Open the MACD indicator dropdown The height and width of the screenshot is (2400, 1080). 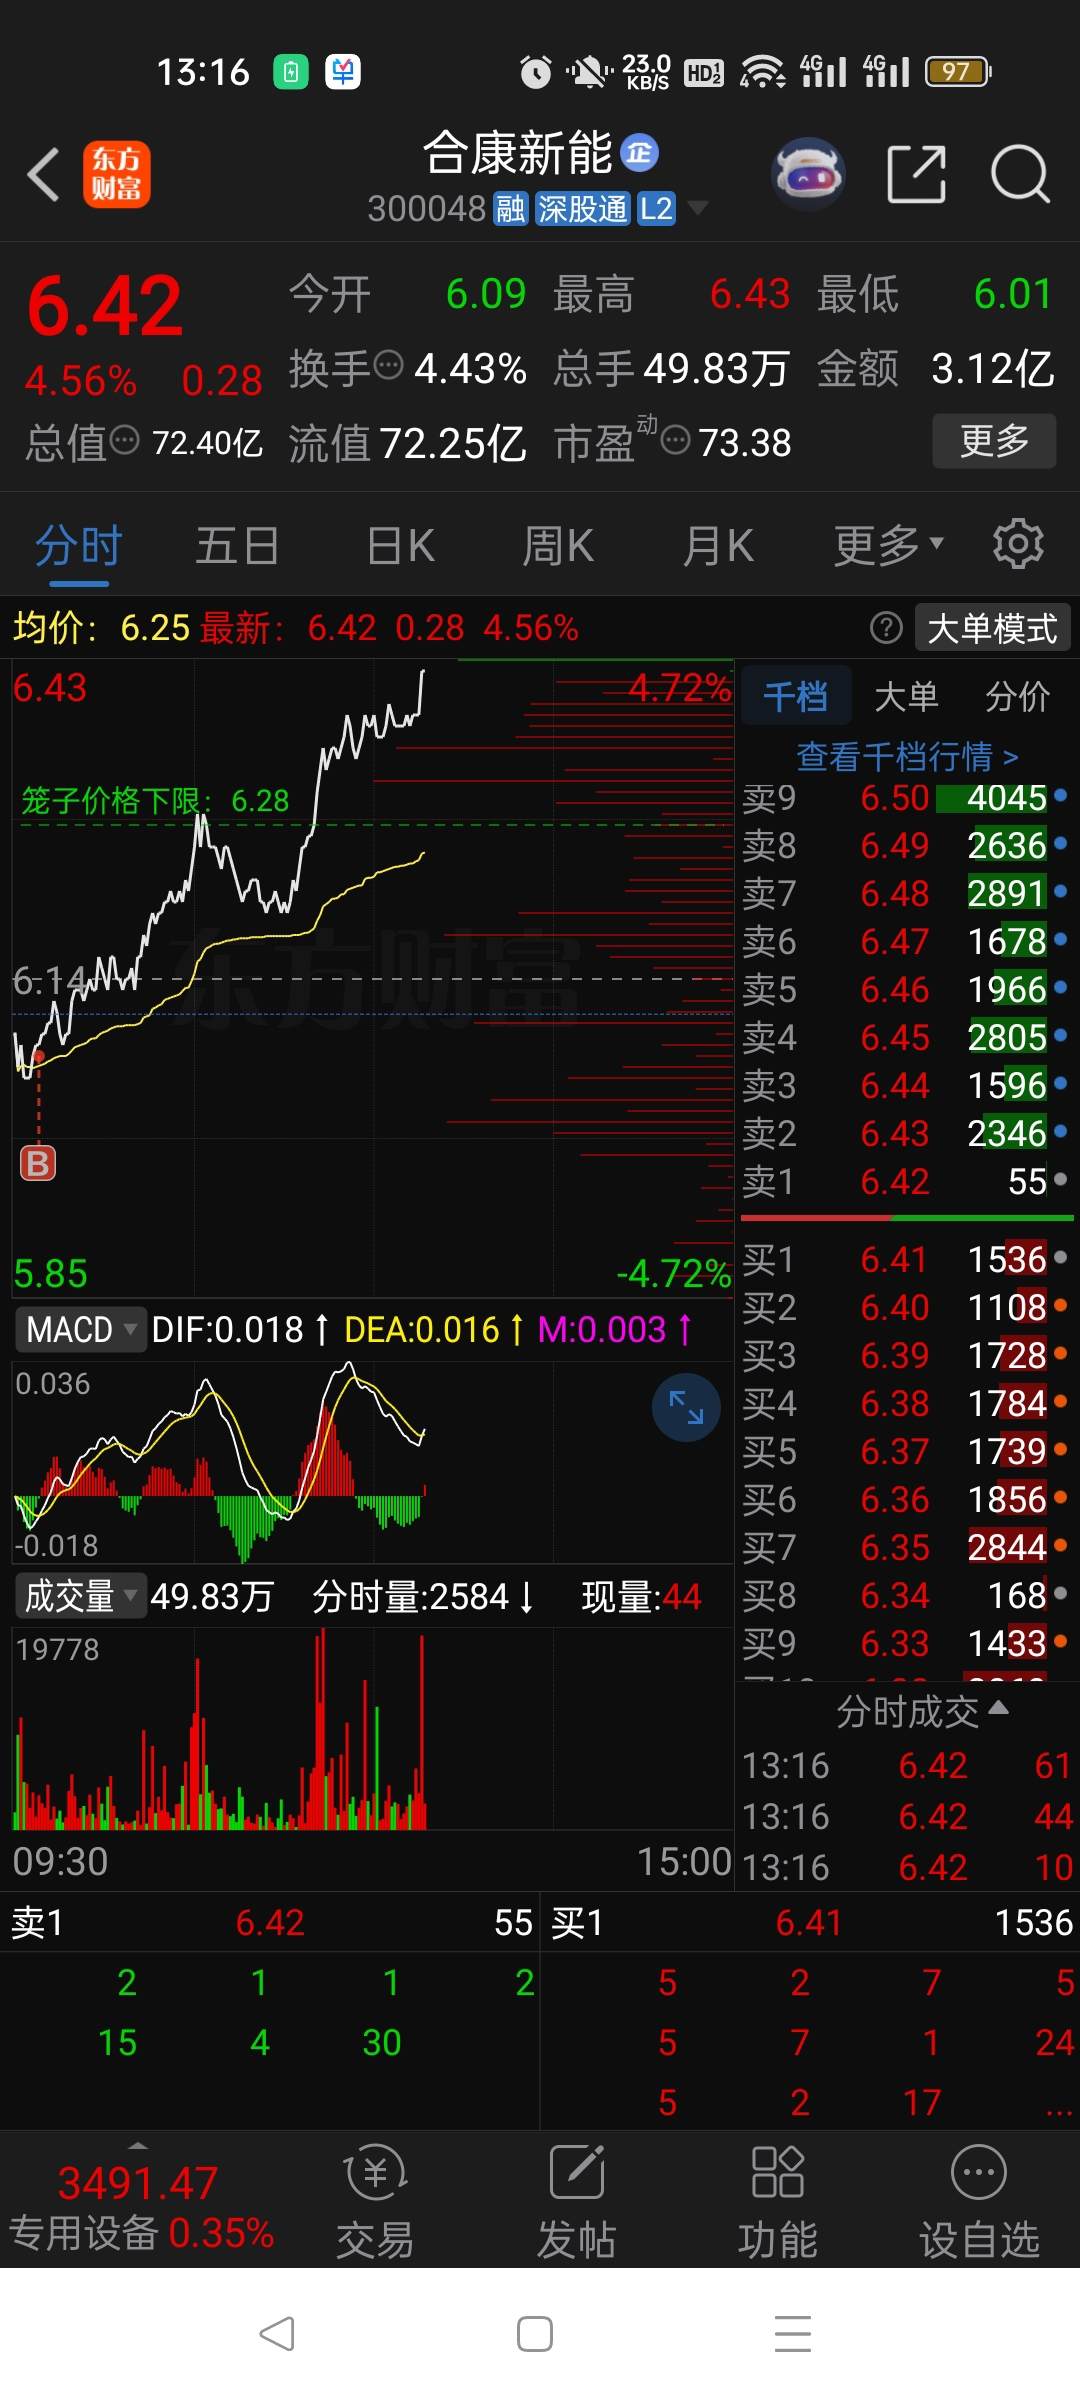pyautogui.click(x=81, y=1329)
